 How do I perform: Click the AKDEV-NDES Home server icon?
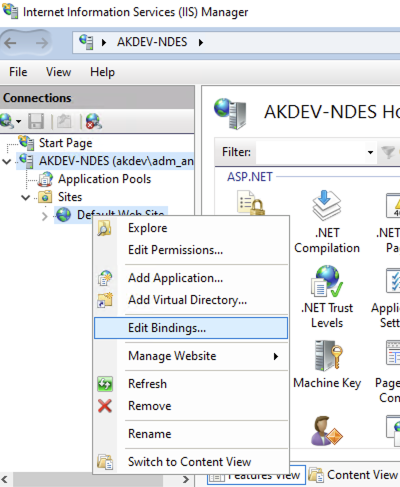tap(230, 113)
